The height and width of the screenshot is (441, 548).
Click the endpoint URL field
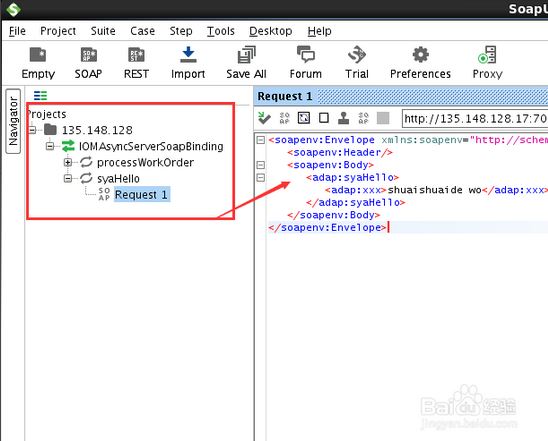pyautogui.click(x=475, y=118)
